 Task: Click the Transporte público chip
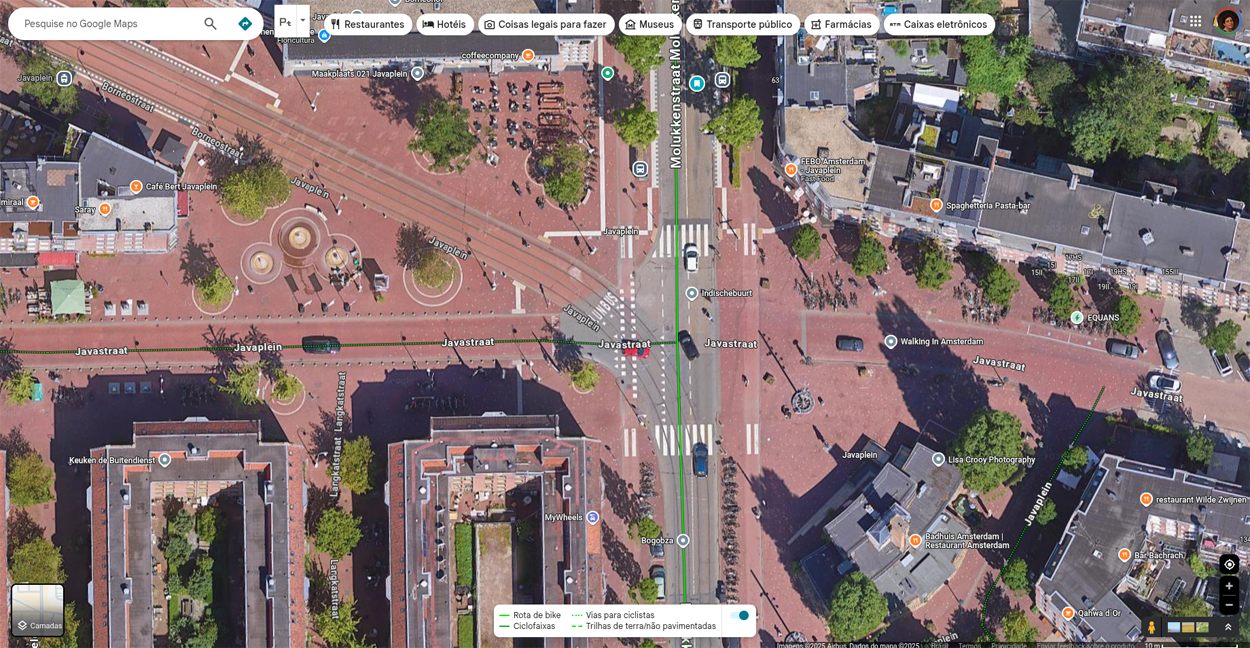click(x=742, y=24)
